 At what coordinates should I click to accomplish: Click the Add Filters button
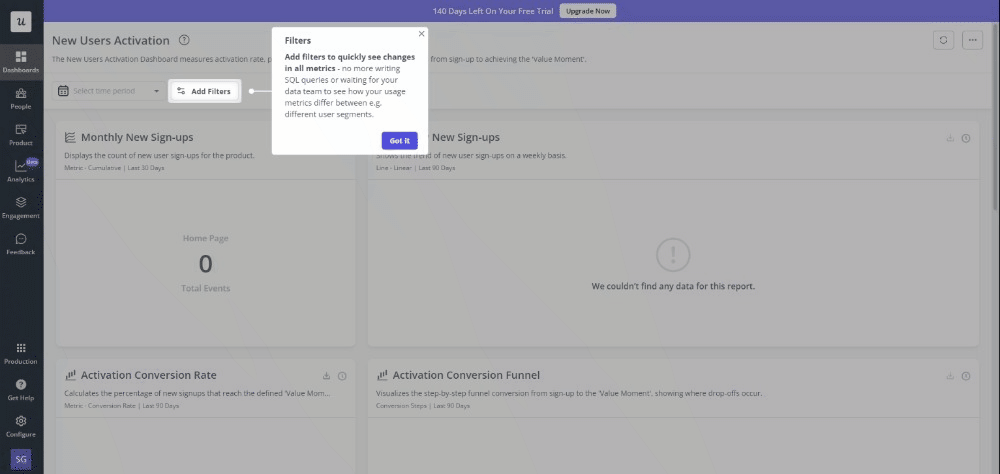tap(204, 91)
